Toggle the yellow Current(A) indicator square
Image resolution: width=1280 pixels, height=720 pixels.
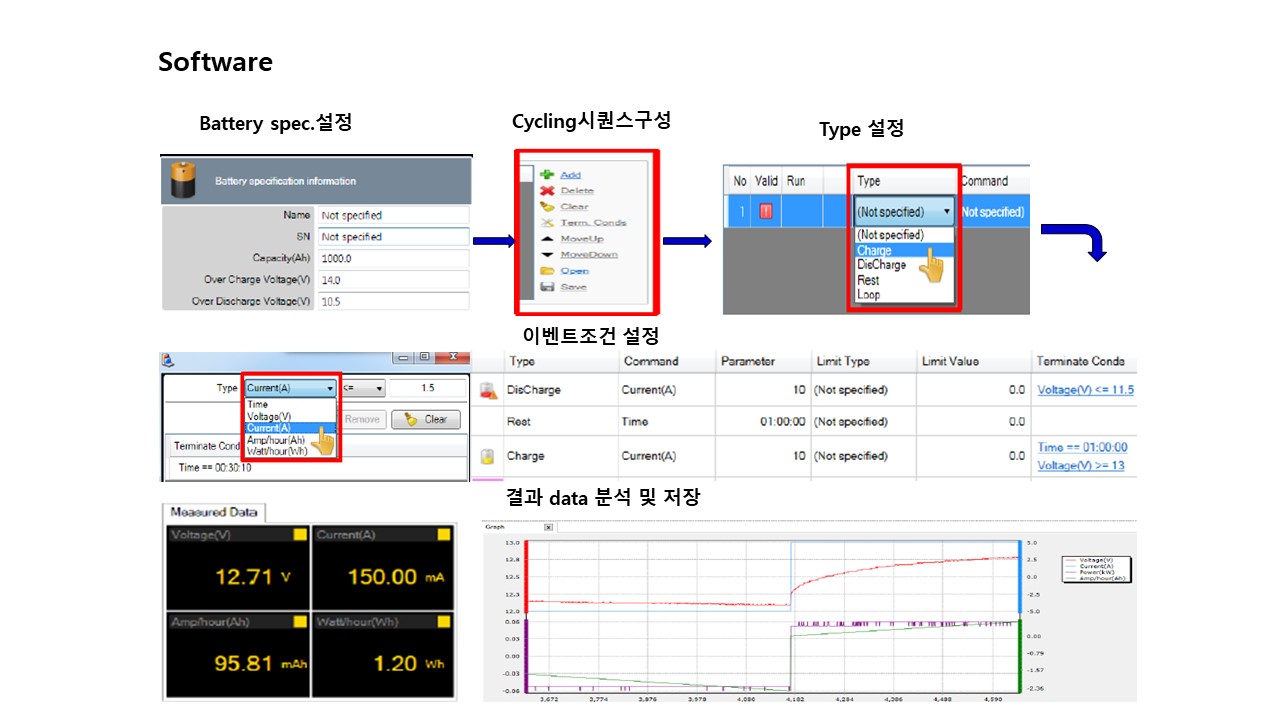point(443,535)
